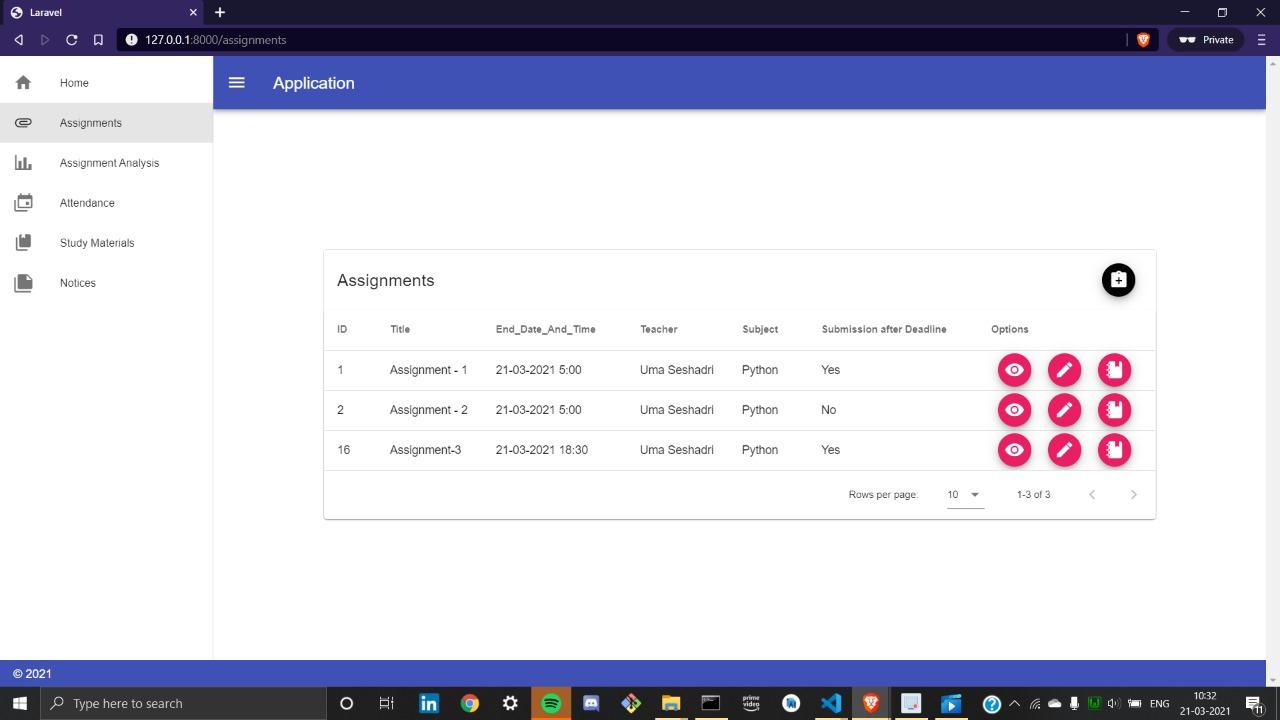The height and width of the screenshot is (720, 1280).
Task: Open Study Materials section
Action: tap(106, 243)
